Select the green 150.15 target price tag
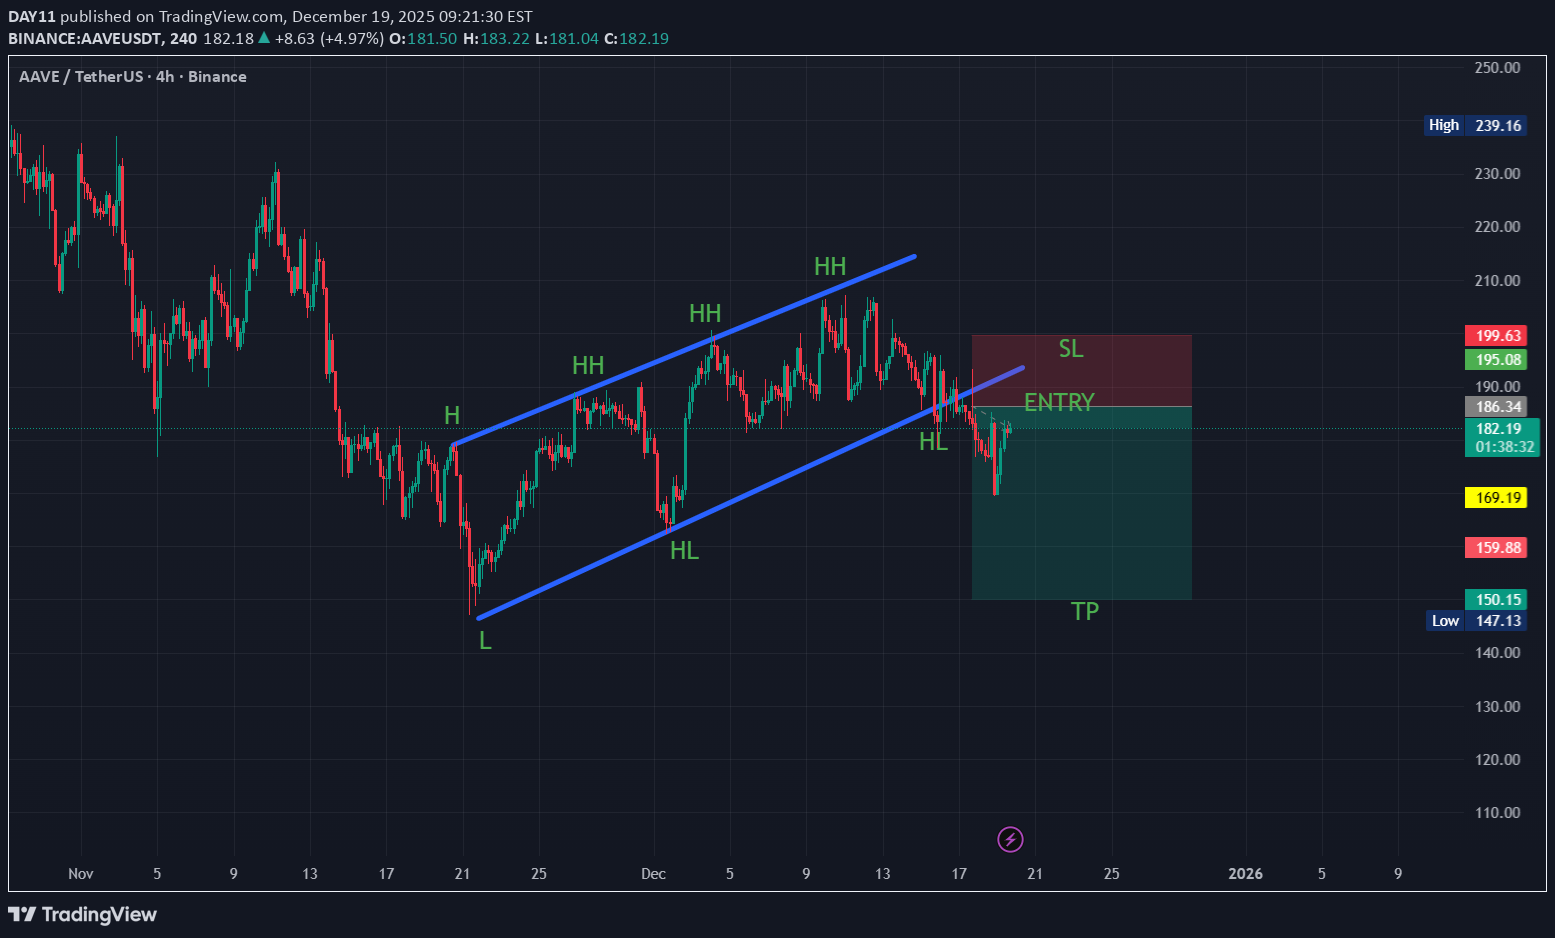This screenshot has width=1555, height=938. coord(1495,600)
